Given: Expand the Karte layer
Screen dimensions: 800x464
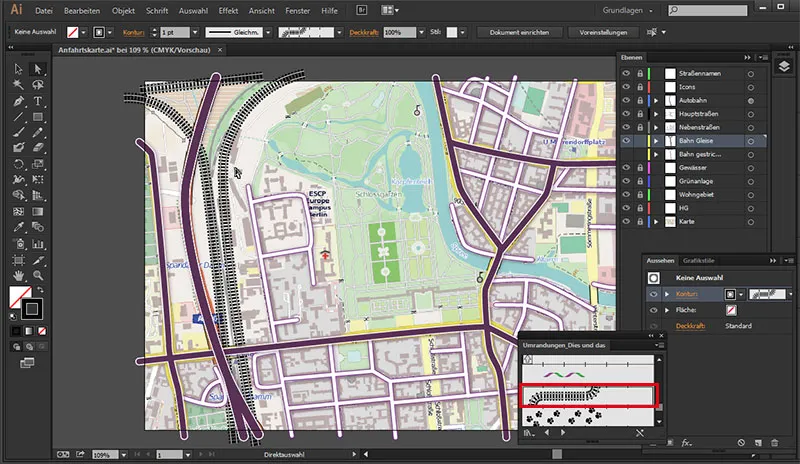Looking at the screenshot, I should point(656,222).
